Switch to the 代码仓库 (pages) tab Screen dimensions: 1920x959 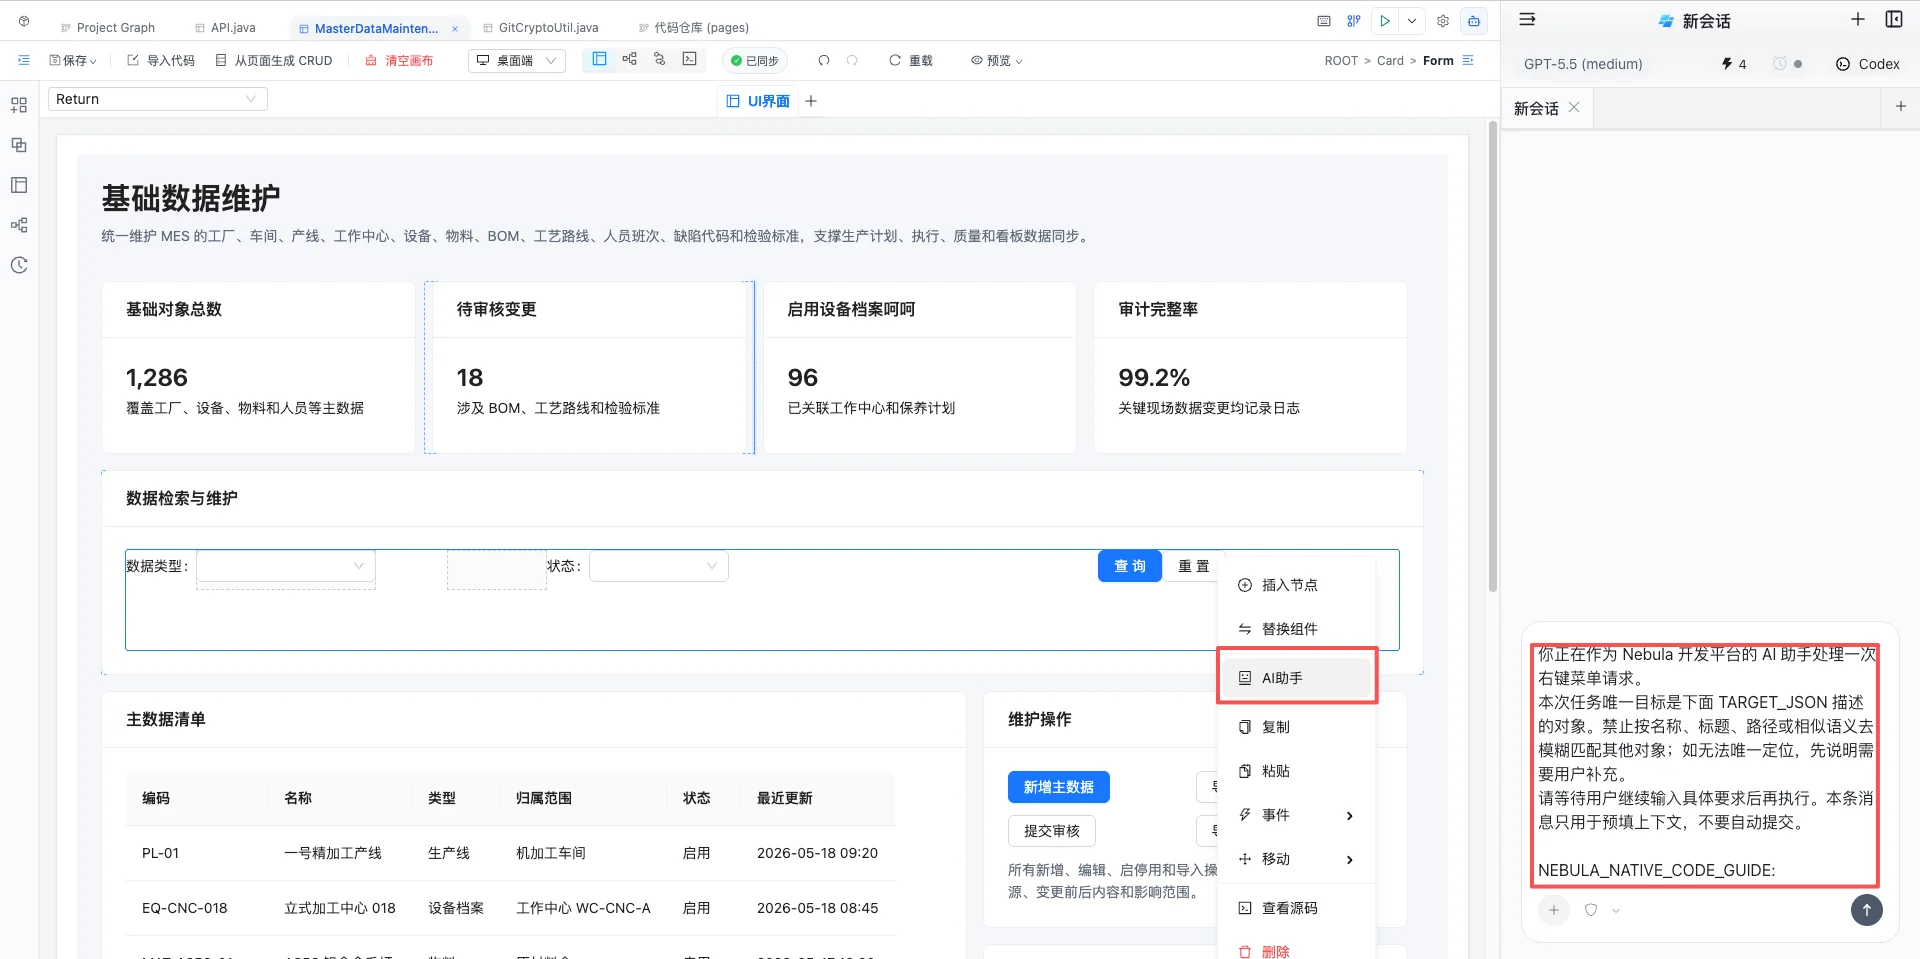(x=693, y=27)
